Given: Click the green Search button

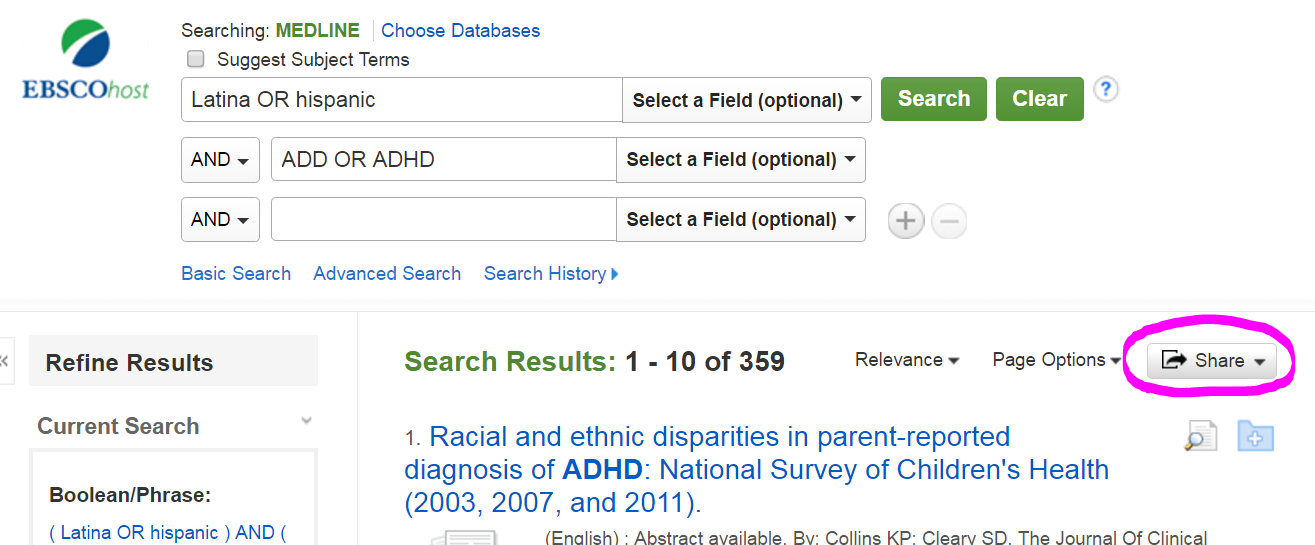Looking at the screenshot, I should (x=934, y=99).
